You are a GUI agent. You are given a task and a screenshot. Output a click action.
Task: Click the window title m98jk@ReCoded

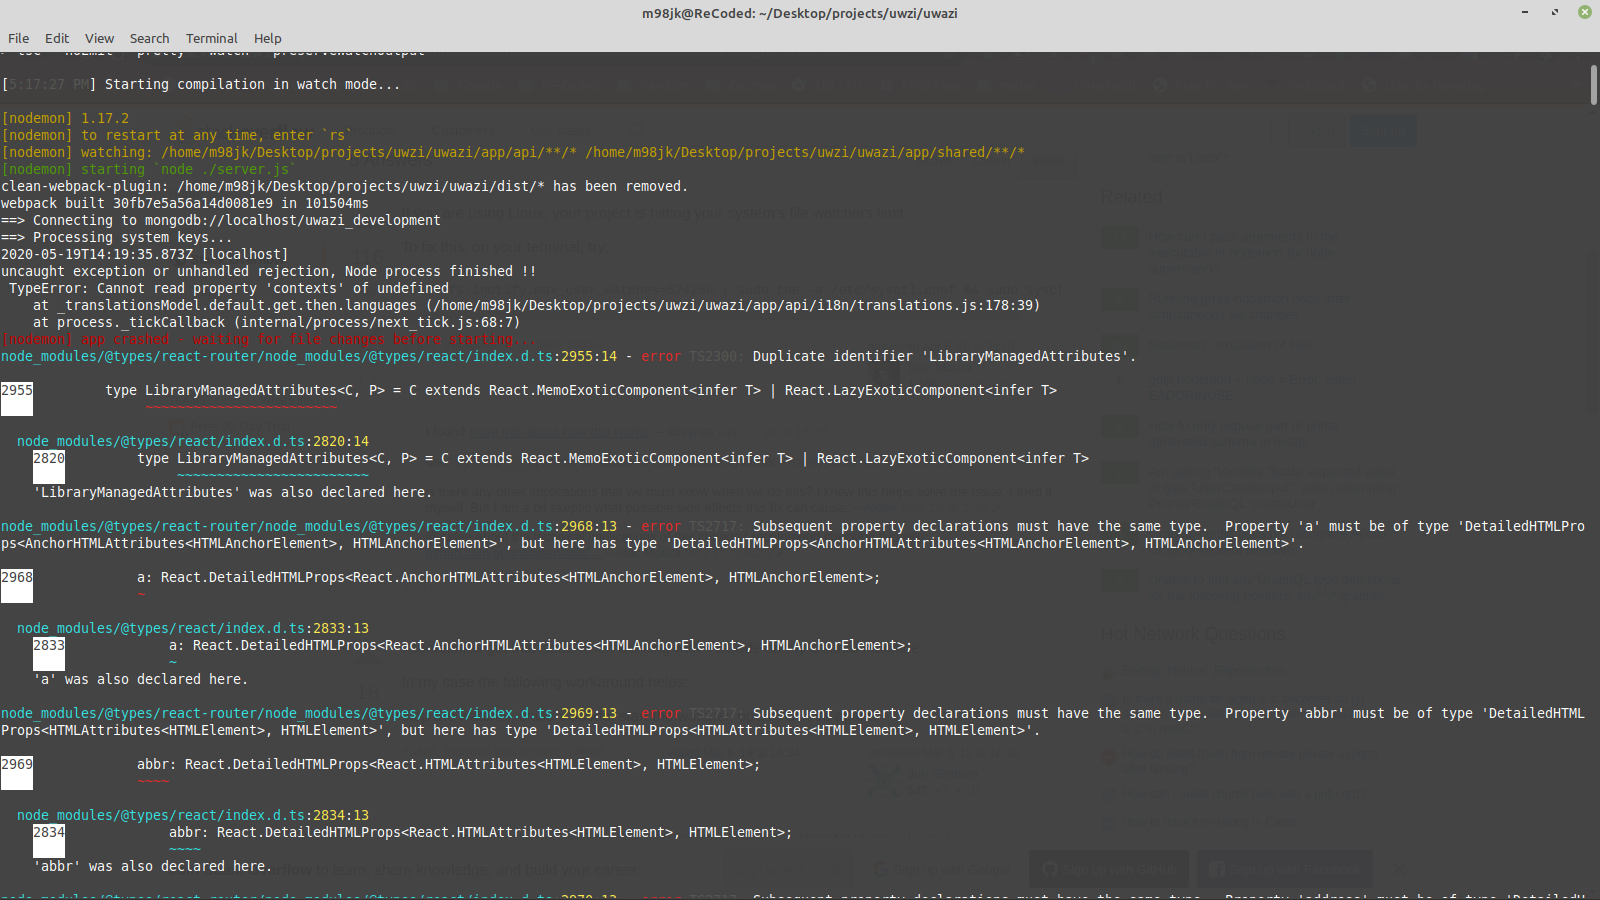click(800, 13)
